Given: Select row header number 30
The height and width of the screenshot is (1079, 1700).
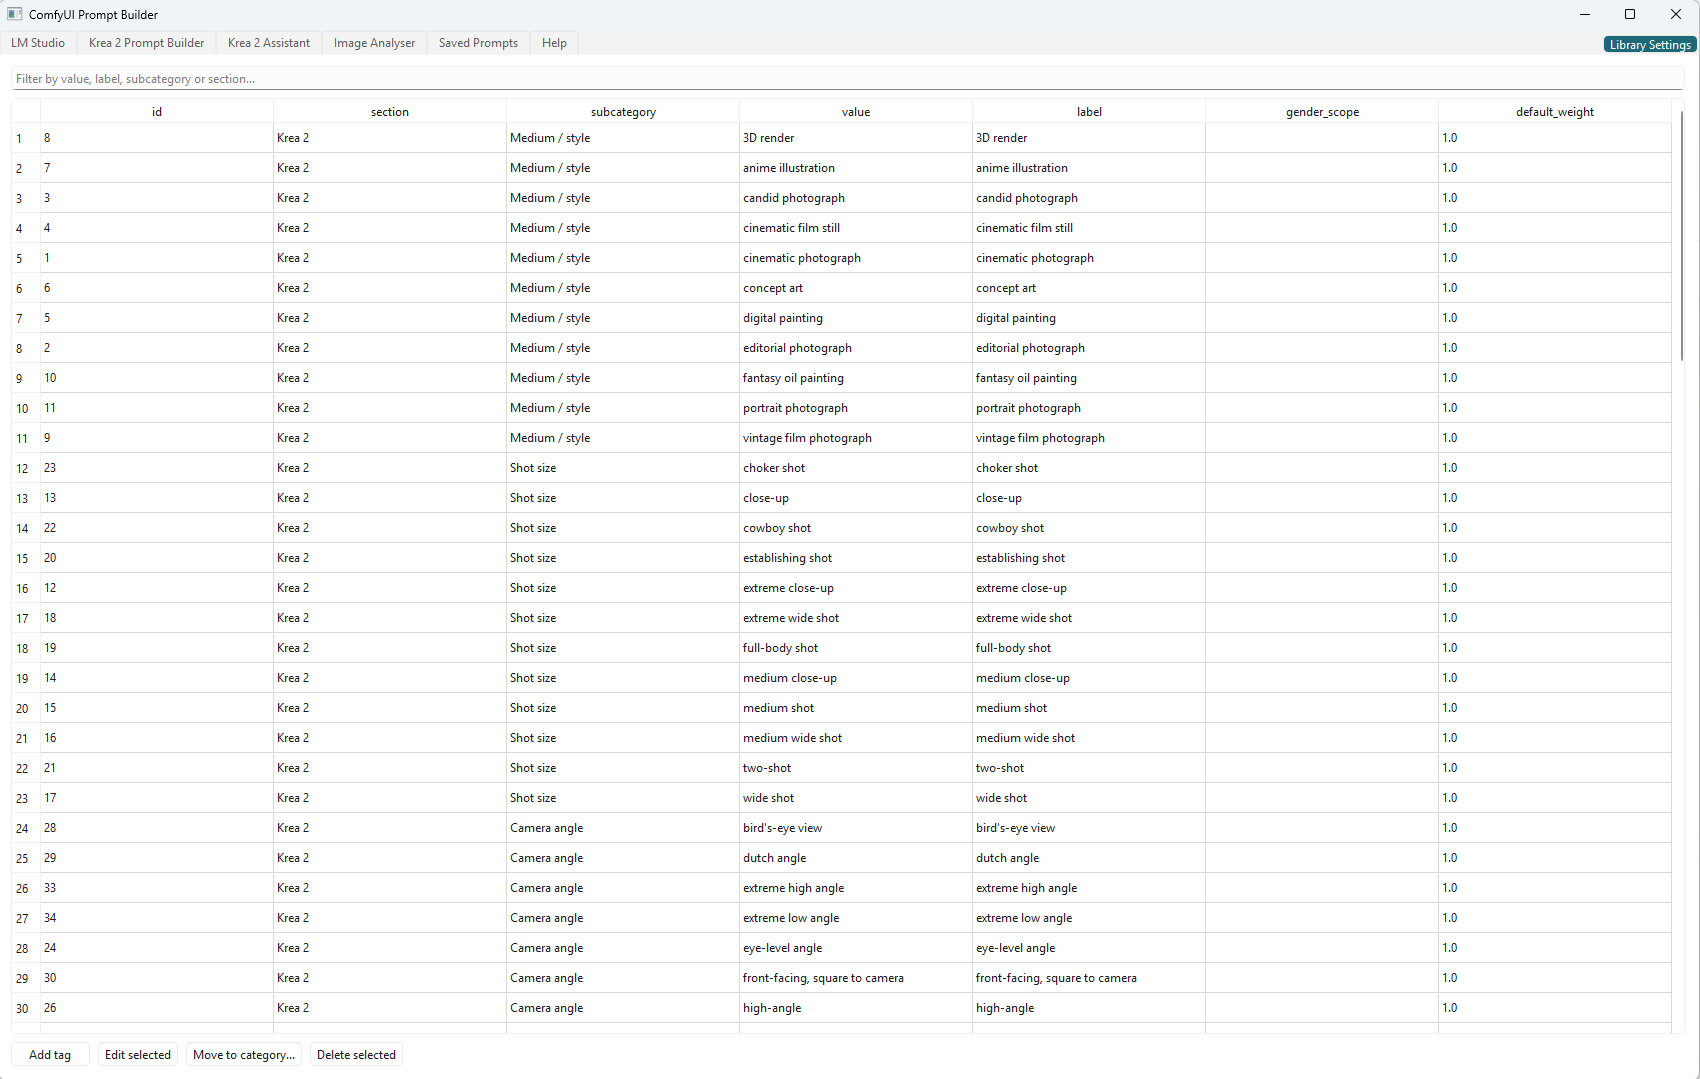Looking at the screenshot, I should (26, 1008).
